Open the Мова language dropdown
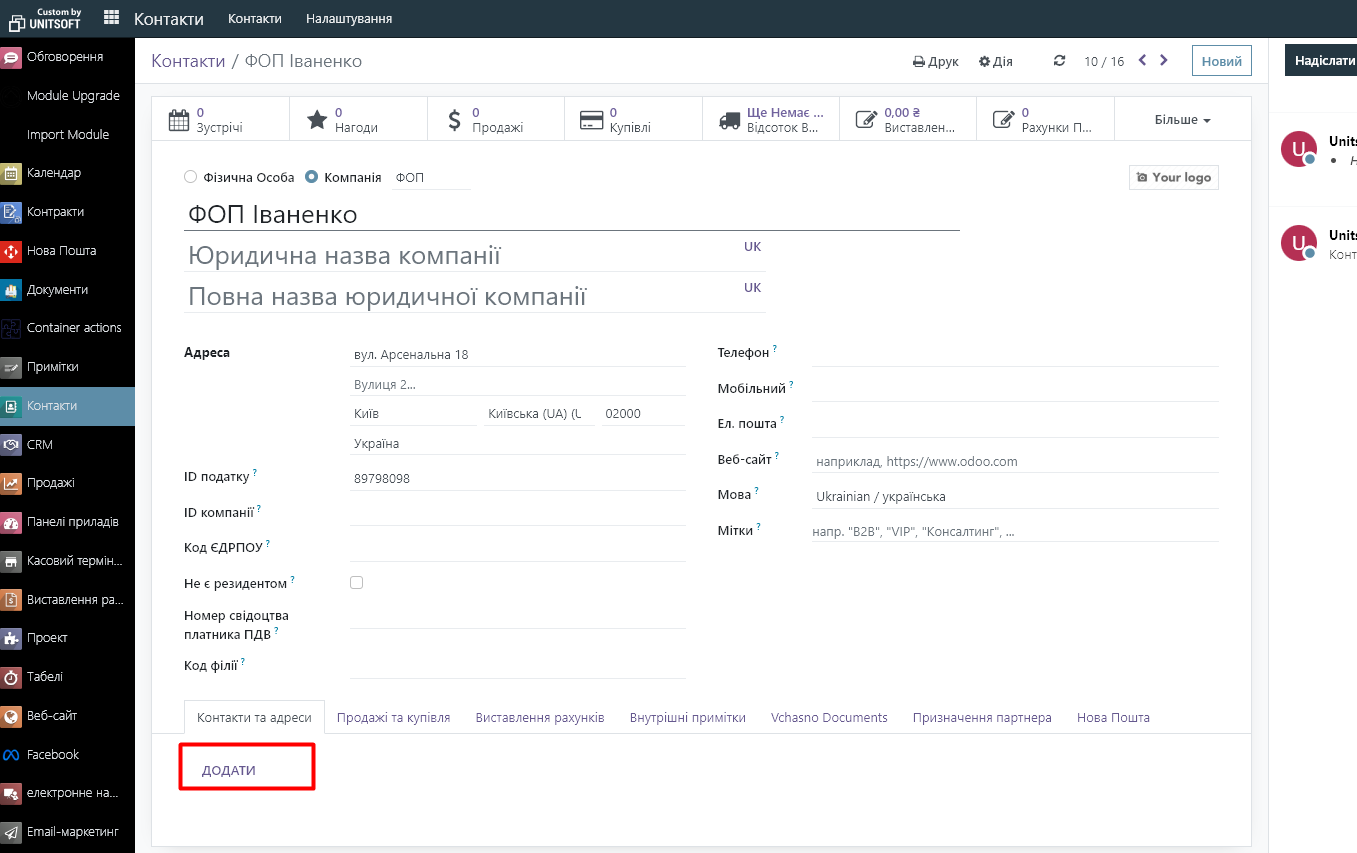The width and height of the screenshot is (1357, 853). point(1014,496)
